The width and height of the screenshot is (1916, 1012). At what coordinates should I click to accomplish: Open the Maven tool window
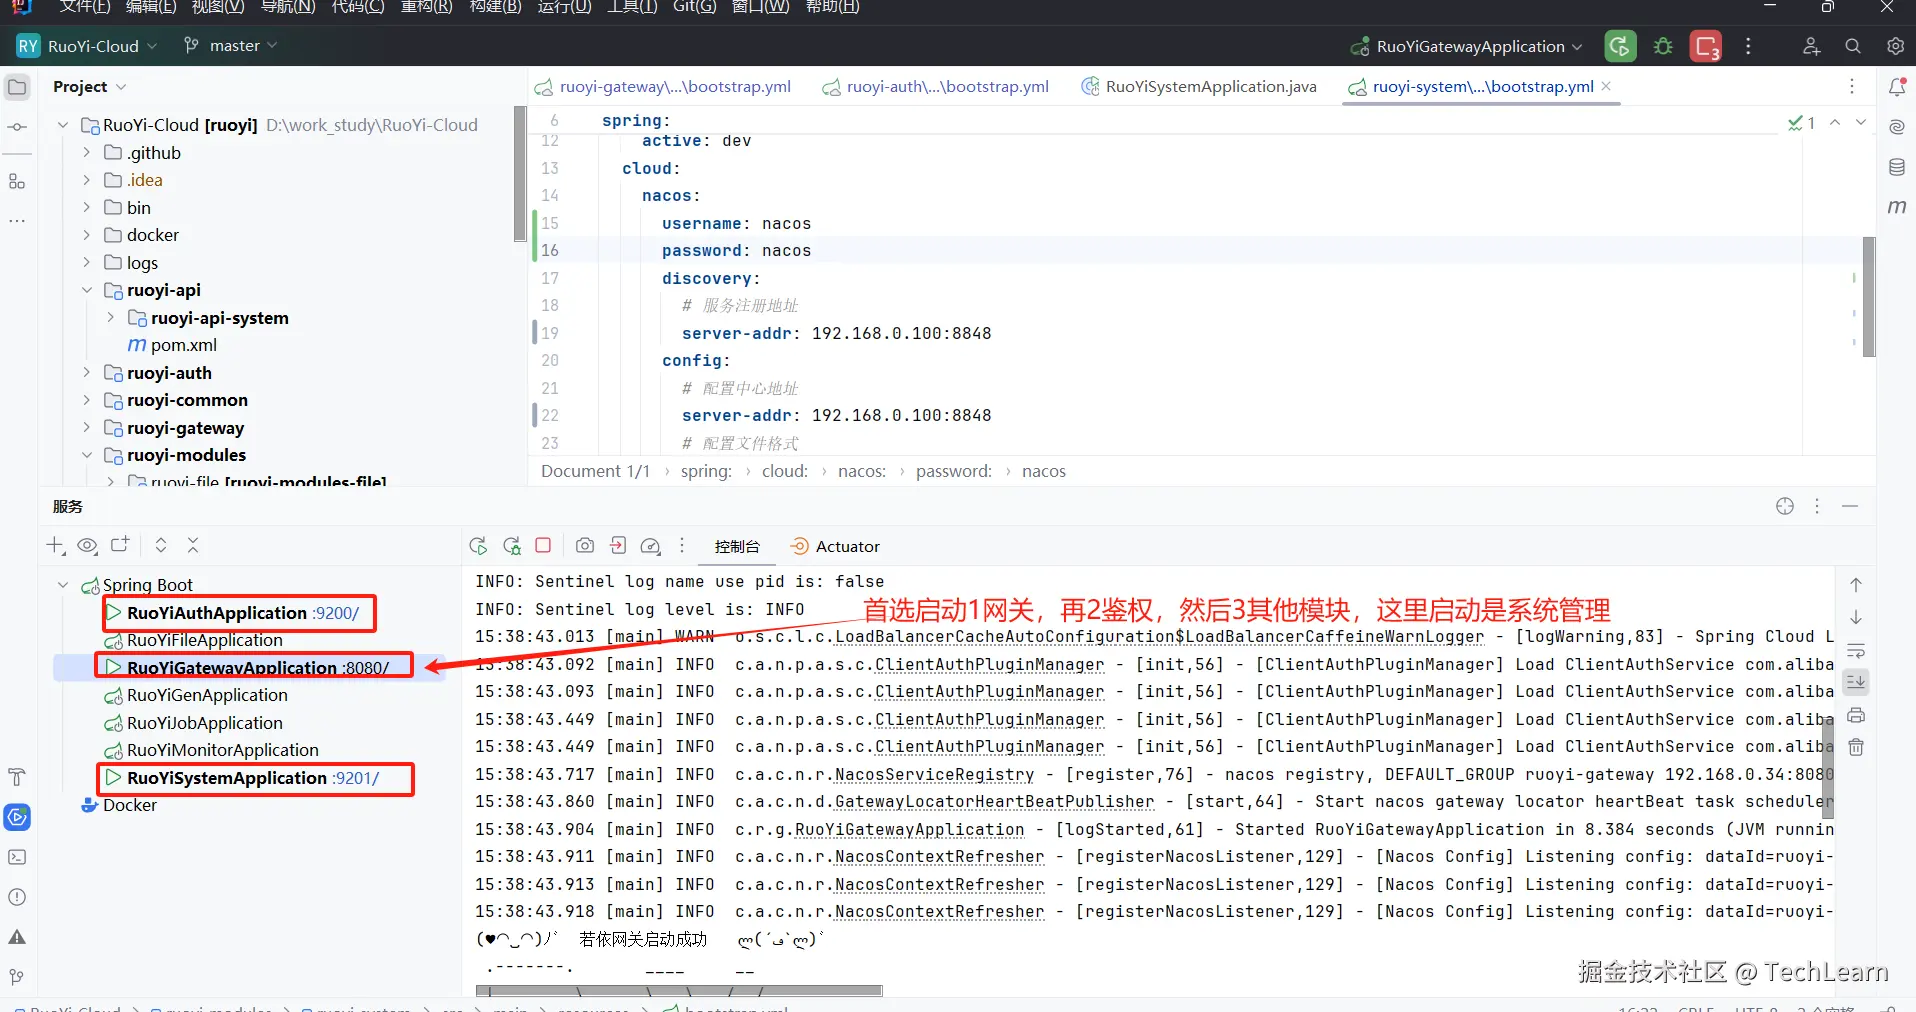[x=1896, y=207]
